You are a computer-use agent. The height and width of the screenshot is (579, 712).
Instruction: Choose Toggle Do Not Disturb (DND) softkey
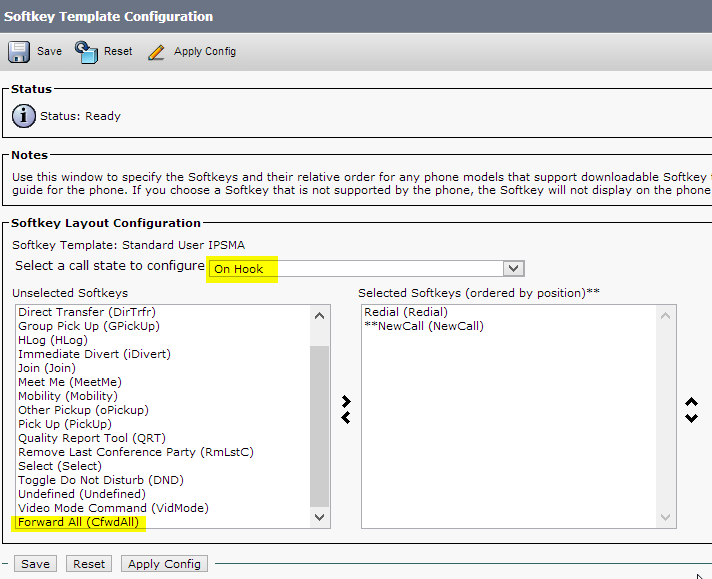pyautogui.click(x=101, y=480)
